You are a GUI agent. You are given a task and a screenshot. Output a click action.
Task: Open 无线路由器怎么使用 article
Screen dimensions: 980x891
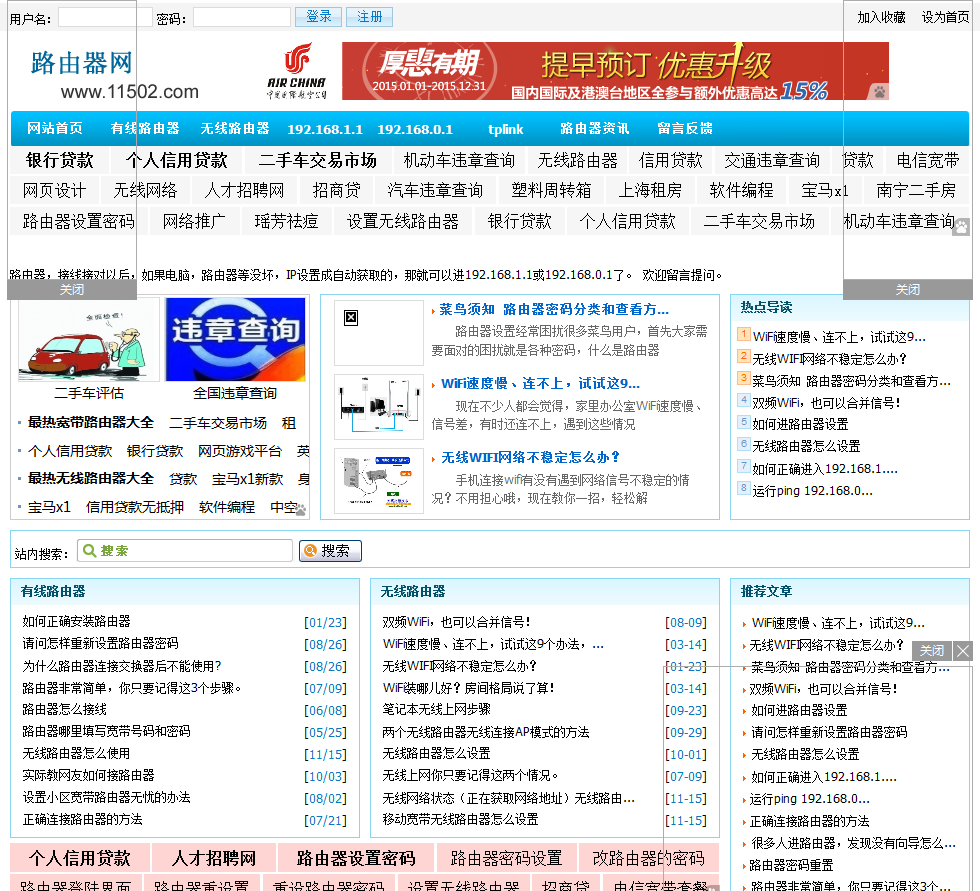point(76,753)
